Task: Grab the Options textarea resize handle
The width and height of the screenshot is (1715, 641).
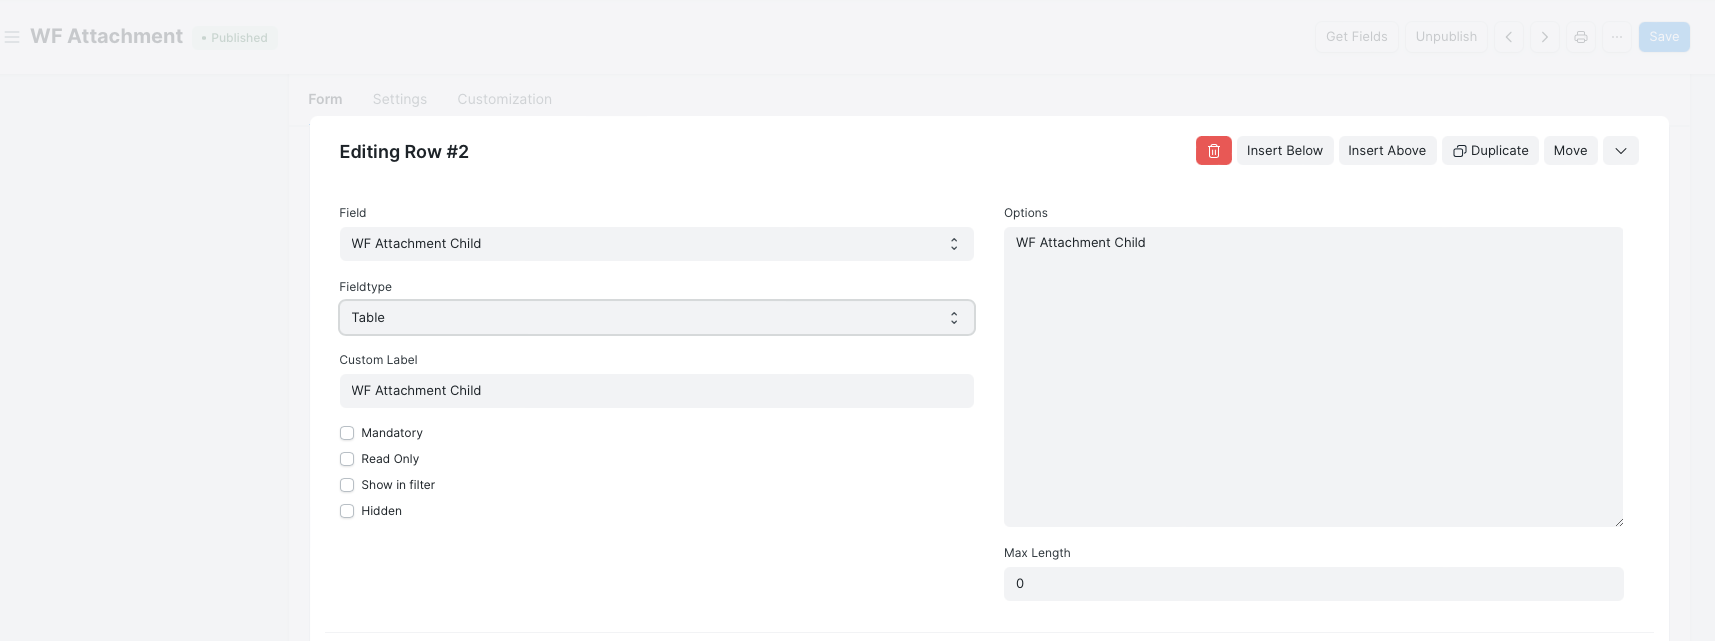Action: (1618, 521)
